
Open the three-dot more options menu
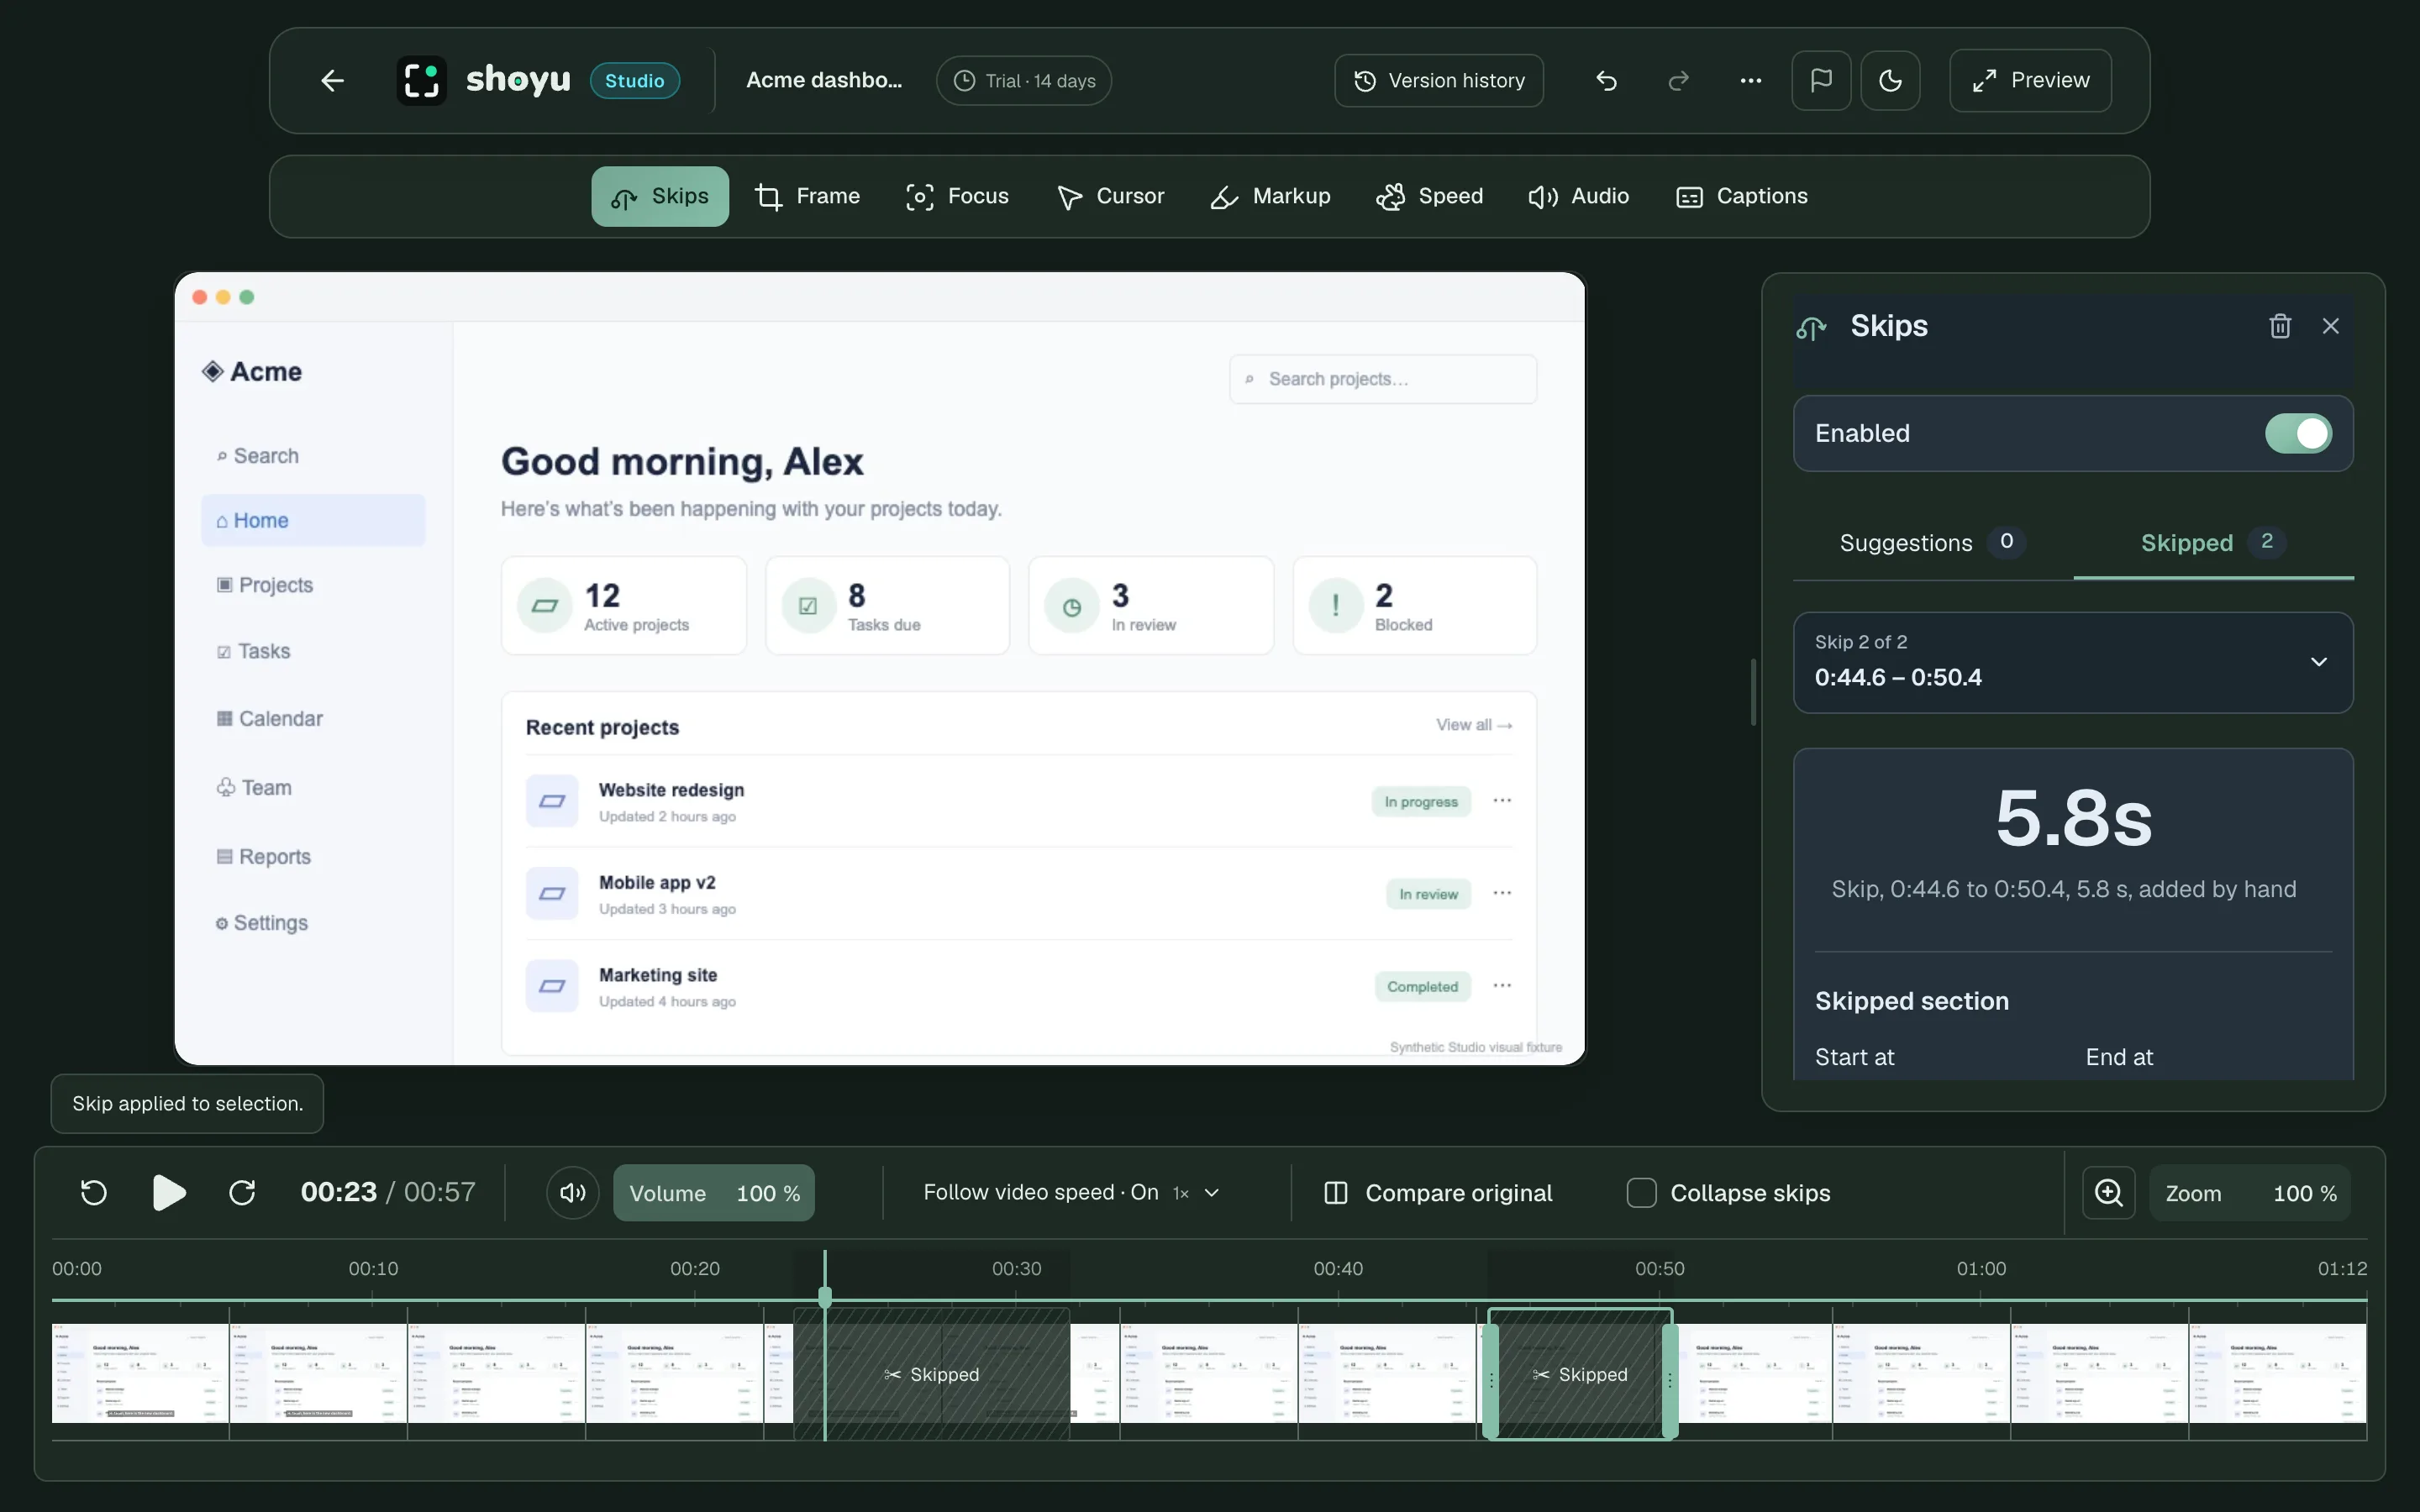pyautogui.click(x=1750, y=81)
